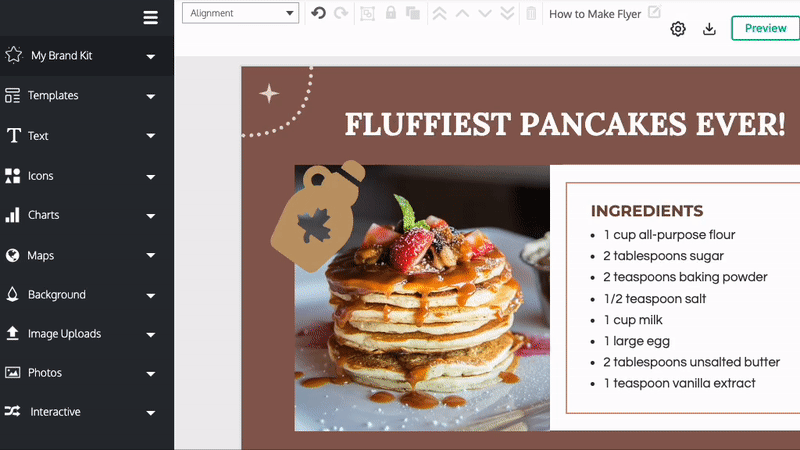The image size is (800, 450).
Task: Expand the My Brand Kit section
Action: [150, 56]
